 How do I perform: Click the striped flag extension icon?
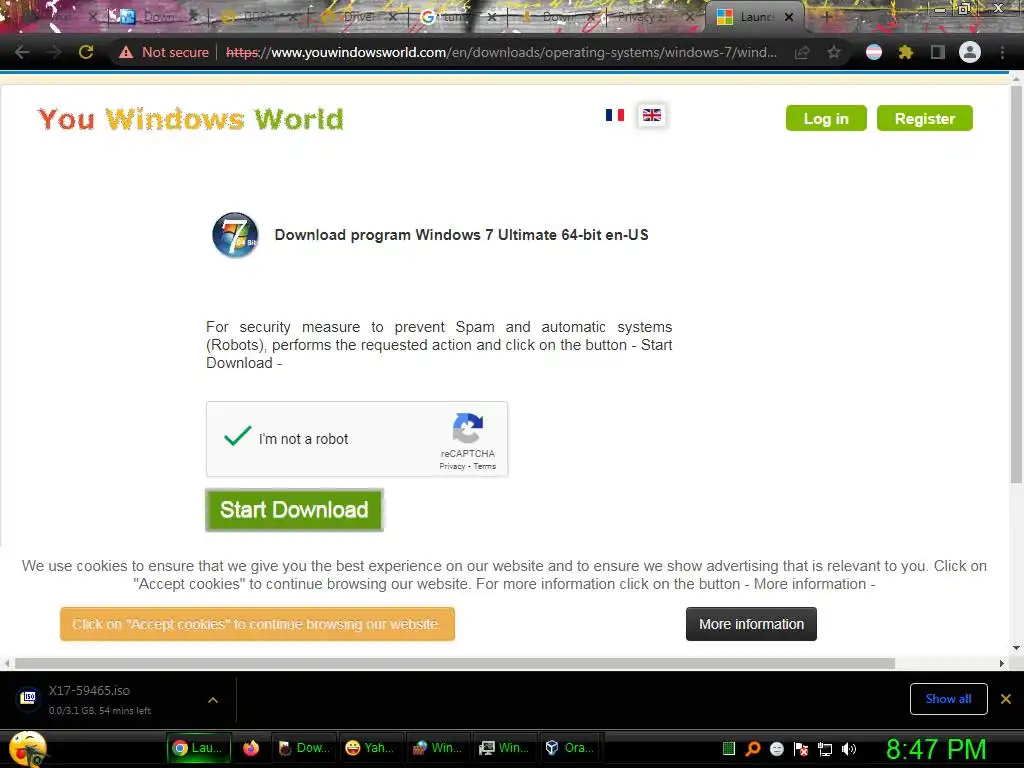[874, 52]
